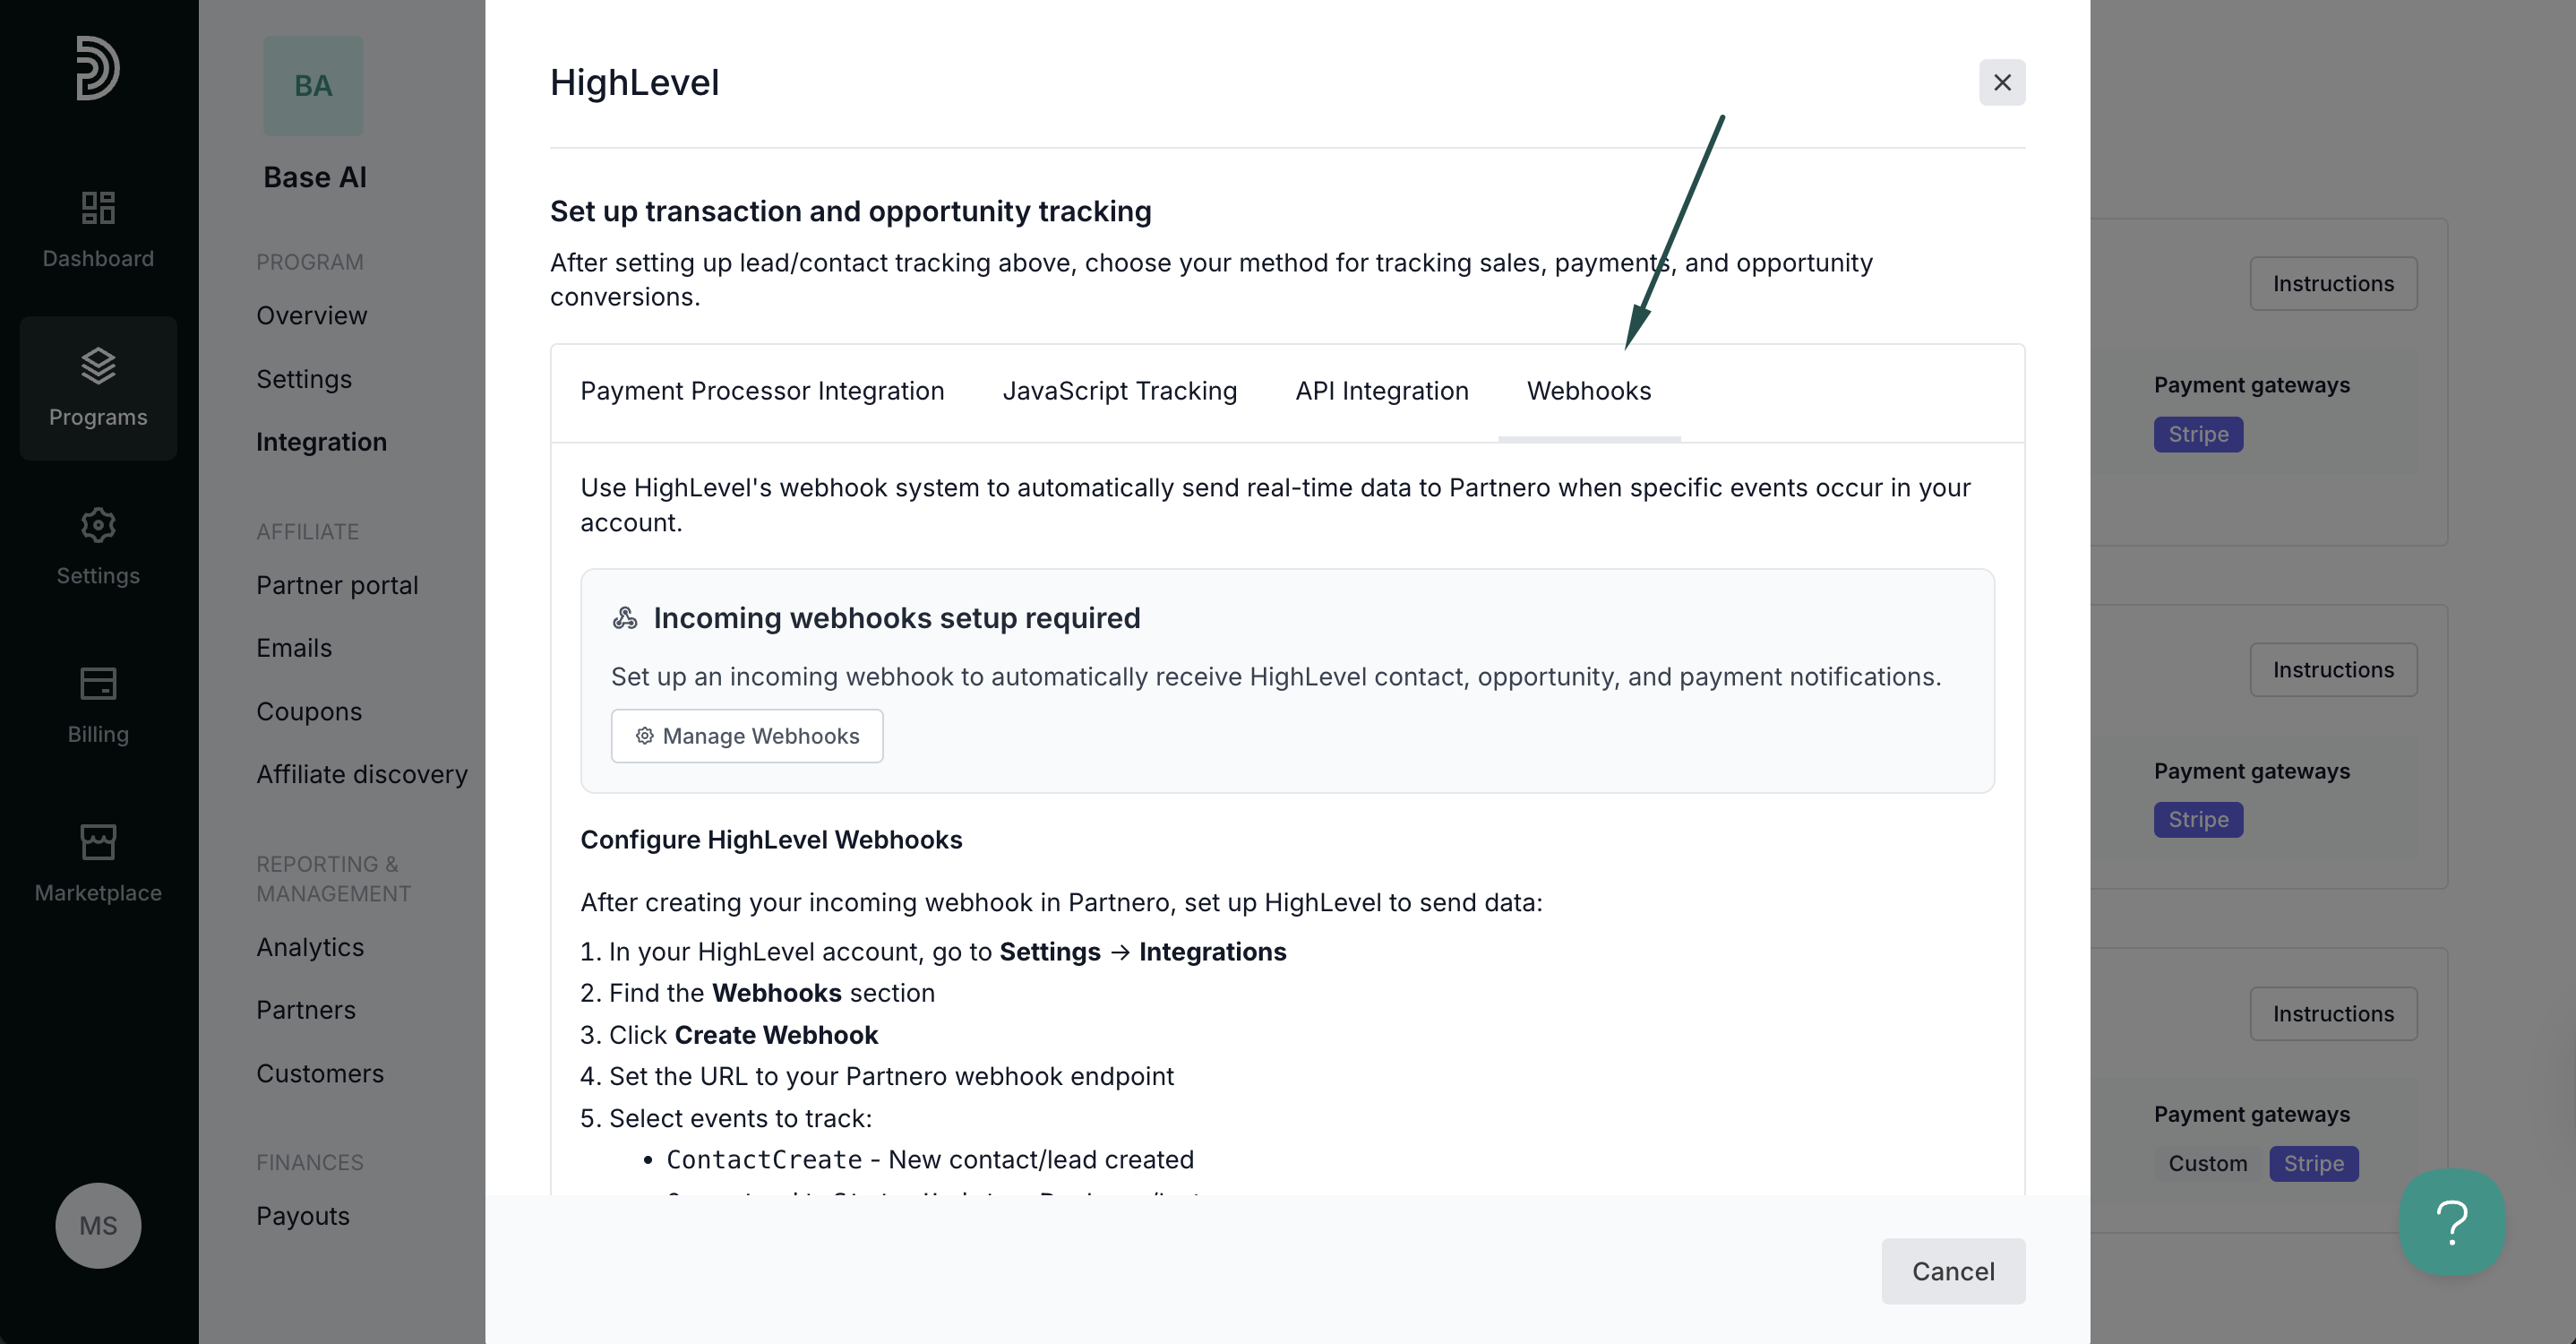Click the Custom payment gateway tag
Image resolution: width=2576 pixels, height=1344 pixels.
click(2207, 1164)
